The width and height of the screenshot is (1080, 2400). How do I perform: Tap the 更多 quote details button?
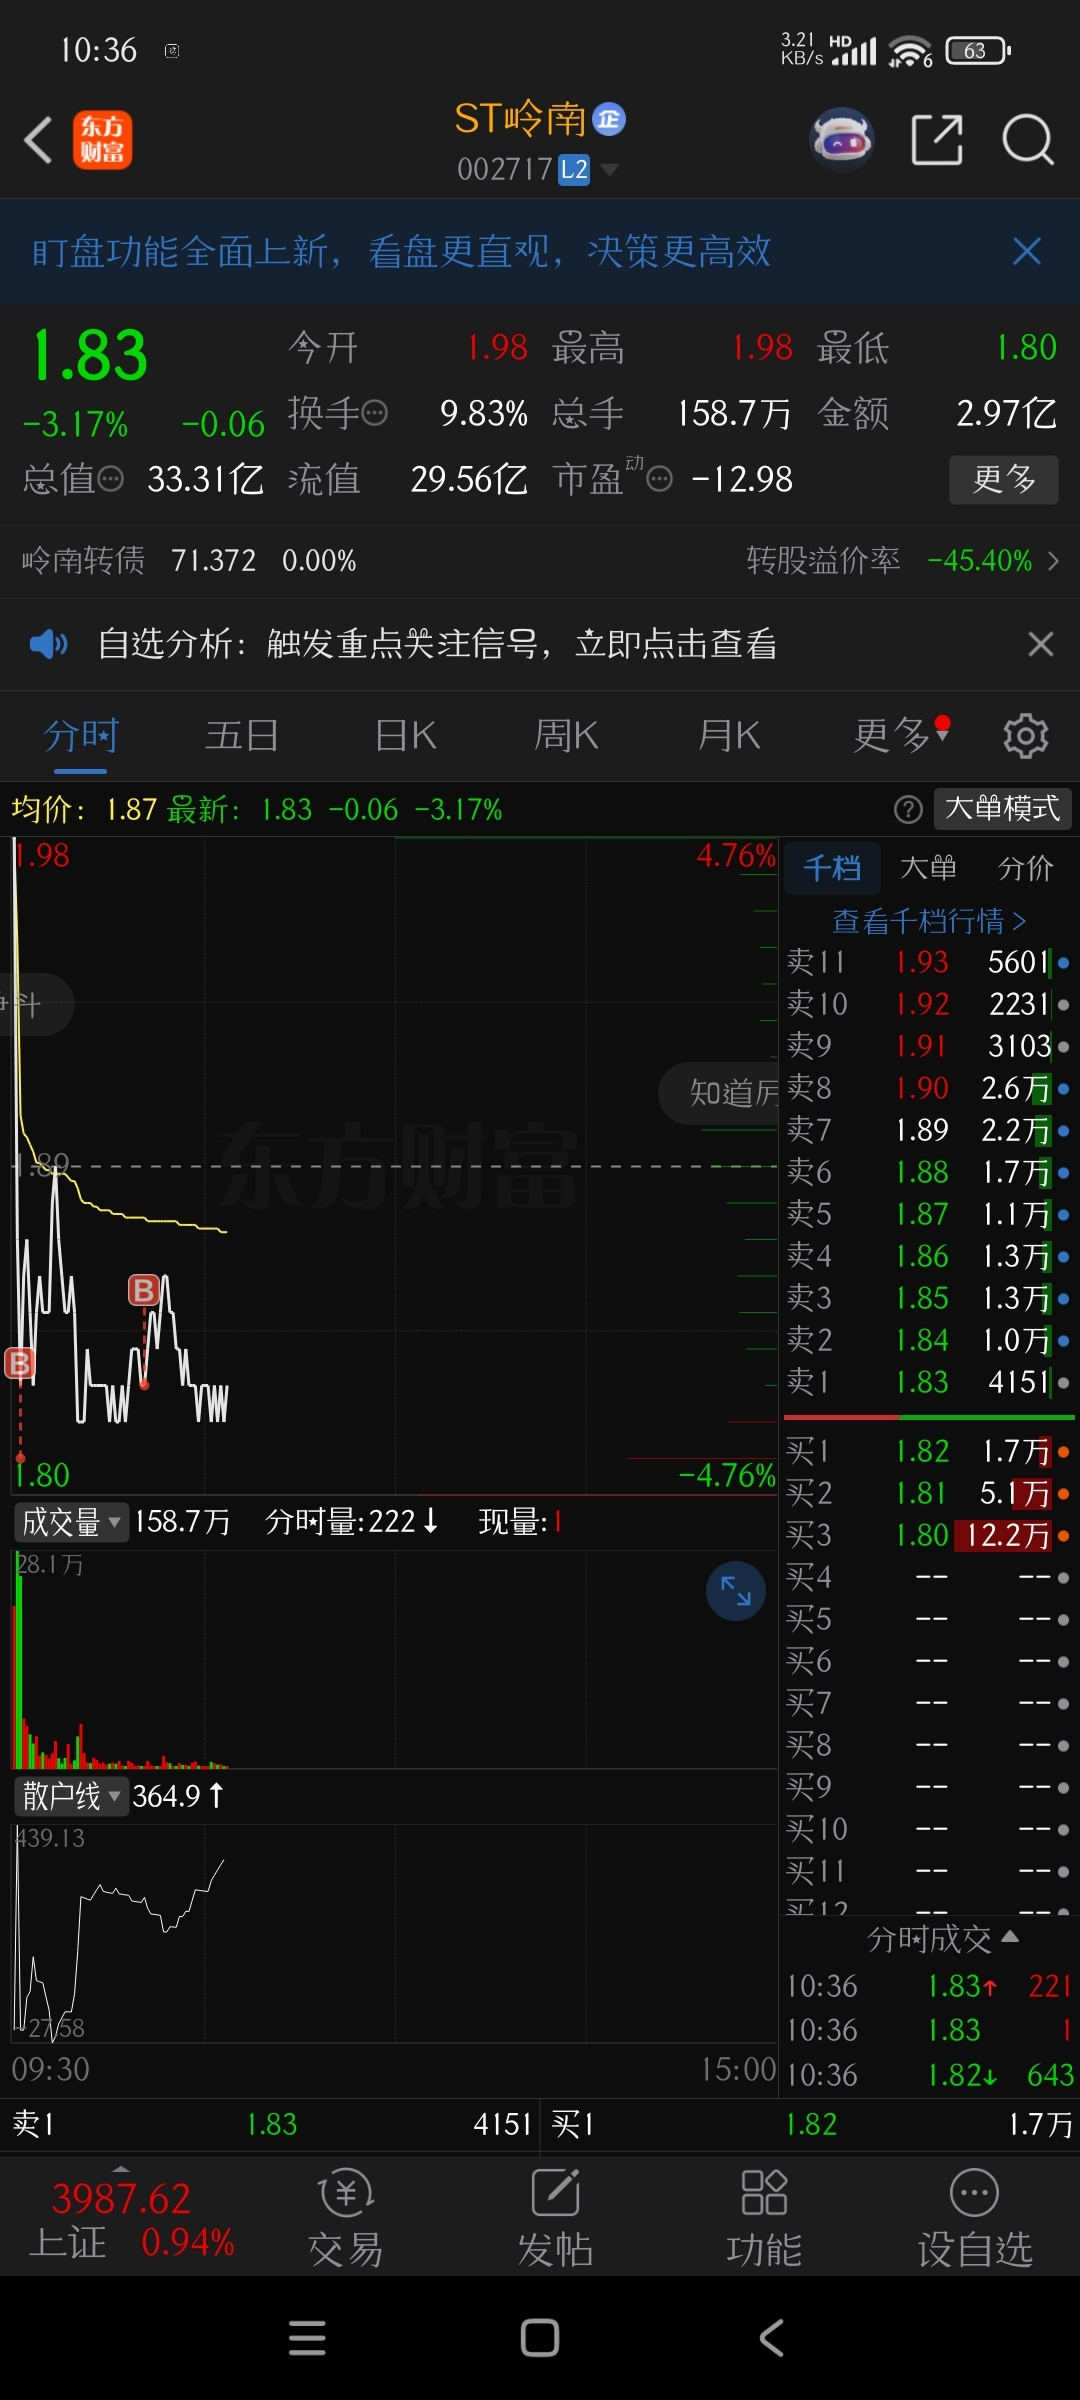coord(1004,480)
